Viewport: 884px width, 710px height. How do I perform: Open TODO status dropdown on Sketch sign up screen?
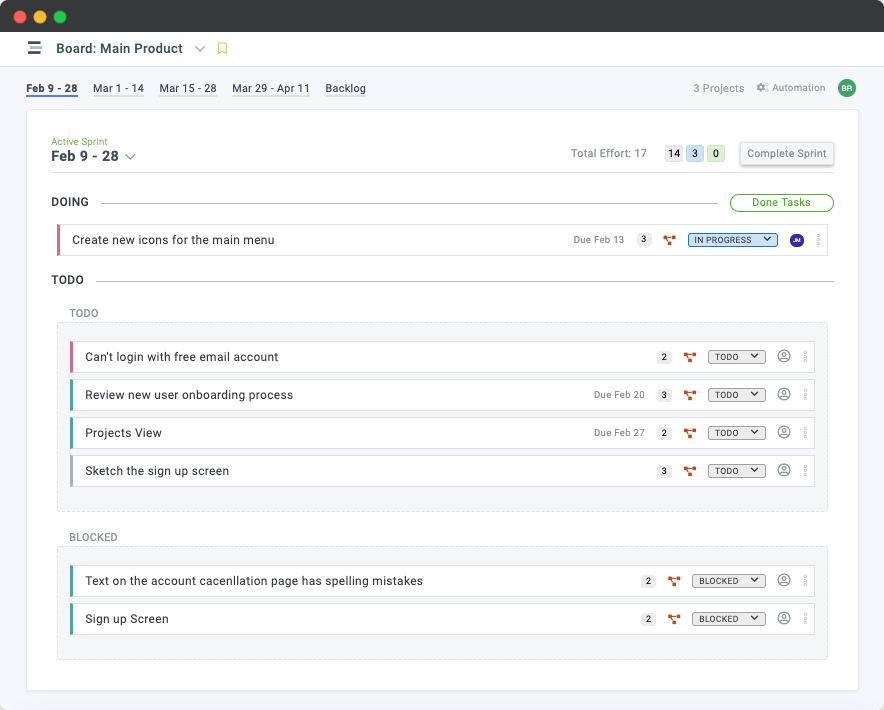736,471
